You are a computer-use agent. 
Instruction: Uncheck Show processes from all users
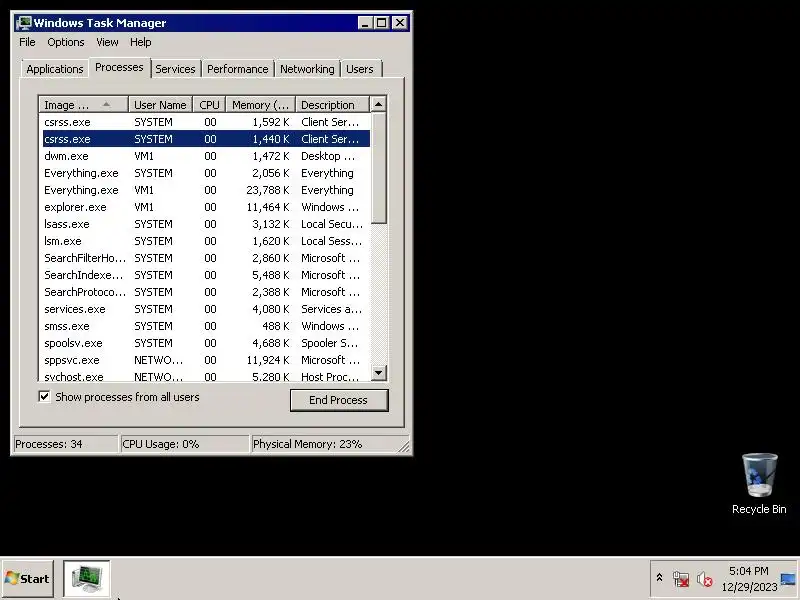pyautogui.click(x=44, y=397)
